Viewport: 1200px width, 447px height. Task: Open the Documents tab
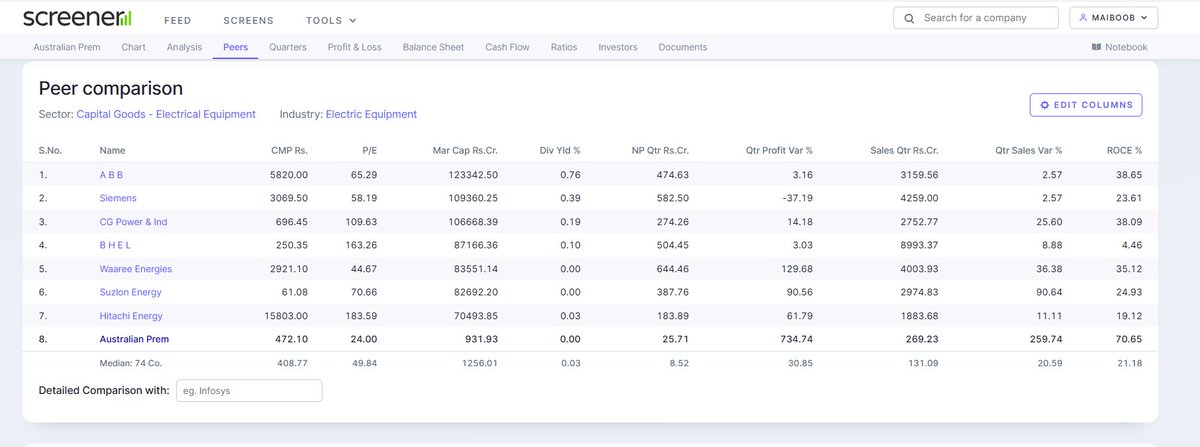683,47
